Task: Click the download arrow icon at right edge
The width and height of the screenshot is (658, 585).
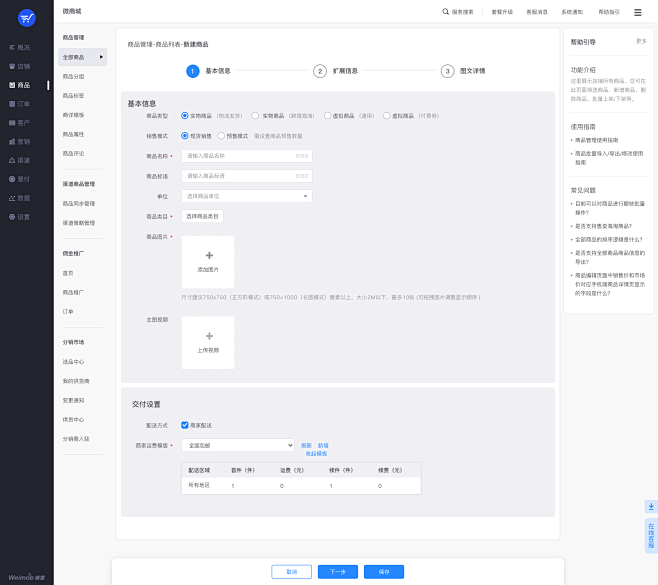Action: [x=650, y=507]
